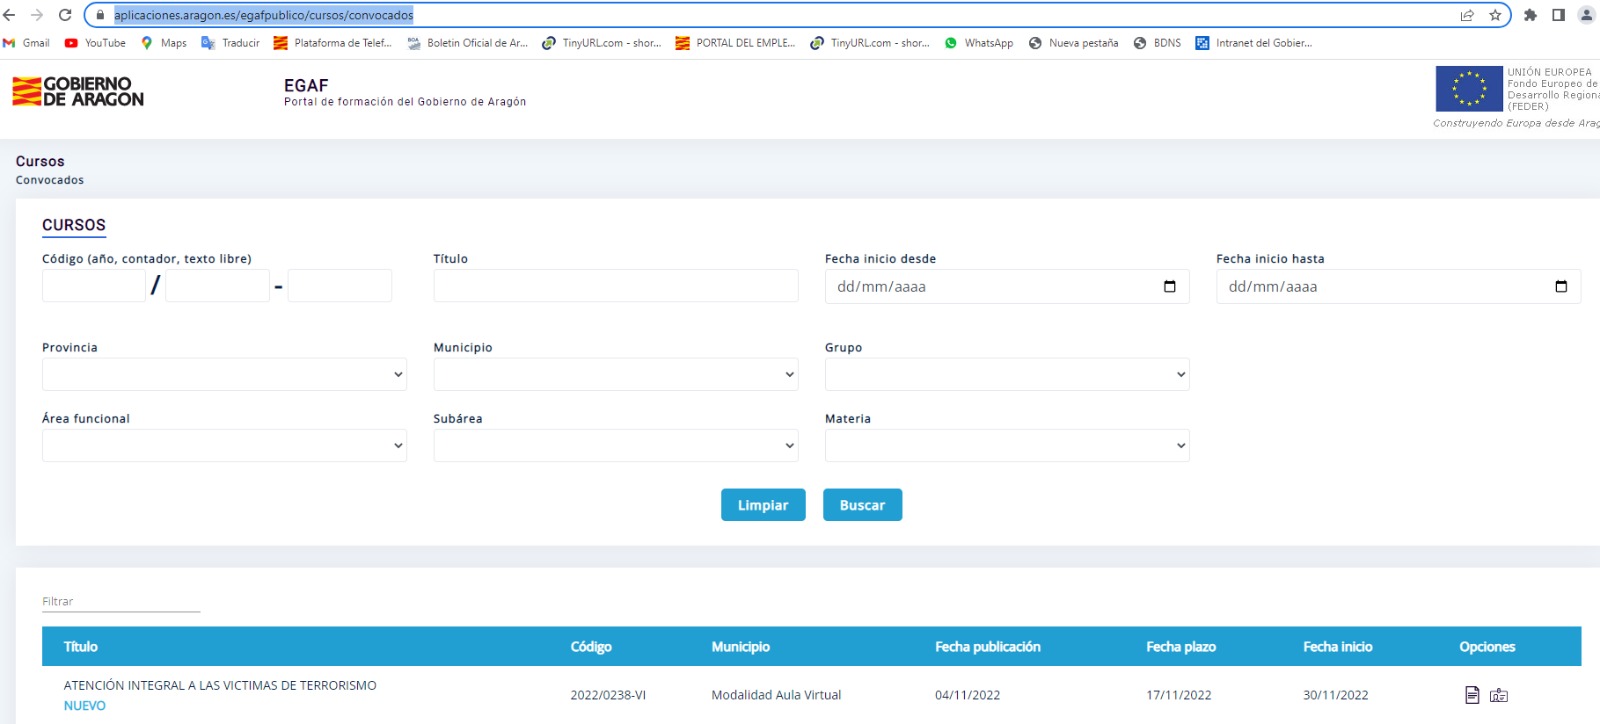Image resolution: width=1600 pixels, height=724 pixels.
Task: Click into the Título text field
Action: (615, 286)
